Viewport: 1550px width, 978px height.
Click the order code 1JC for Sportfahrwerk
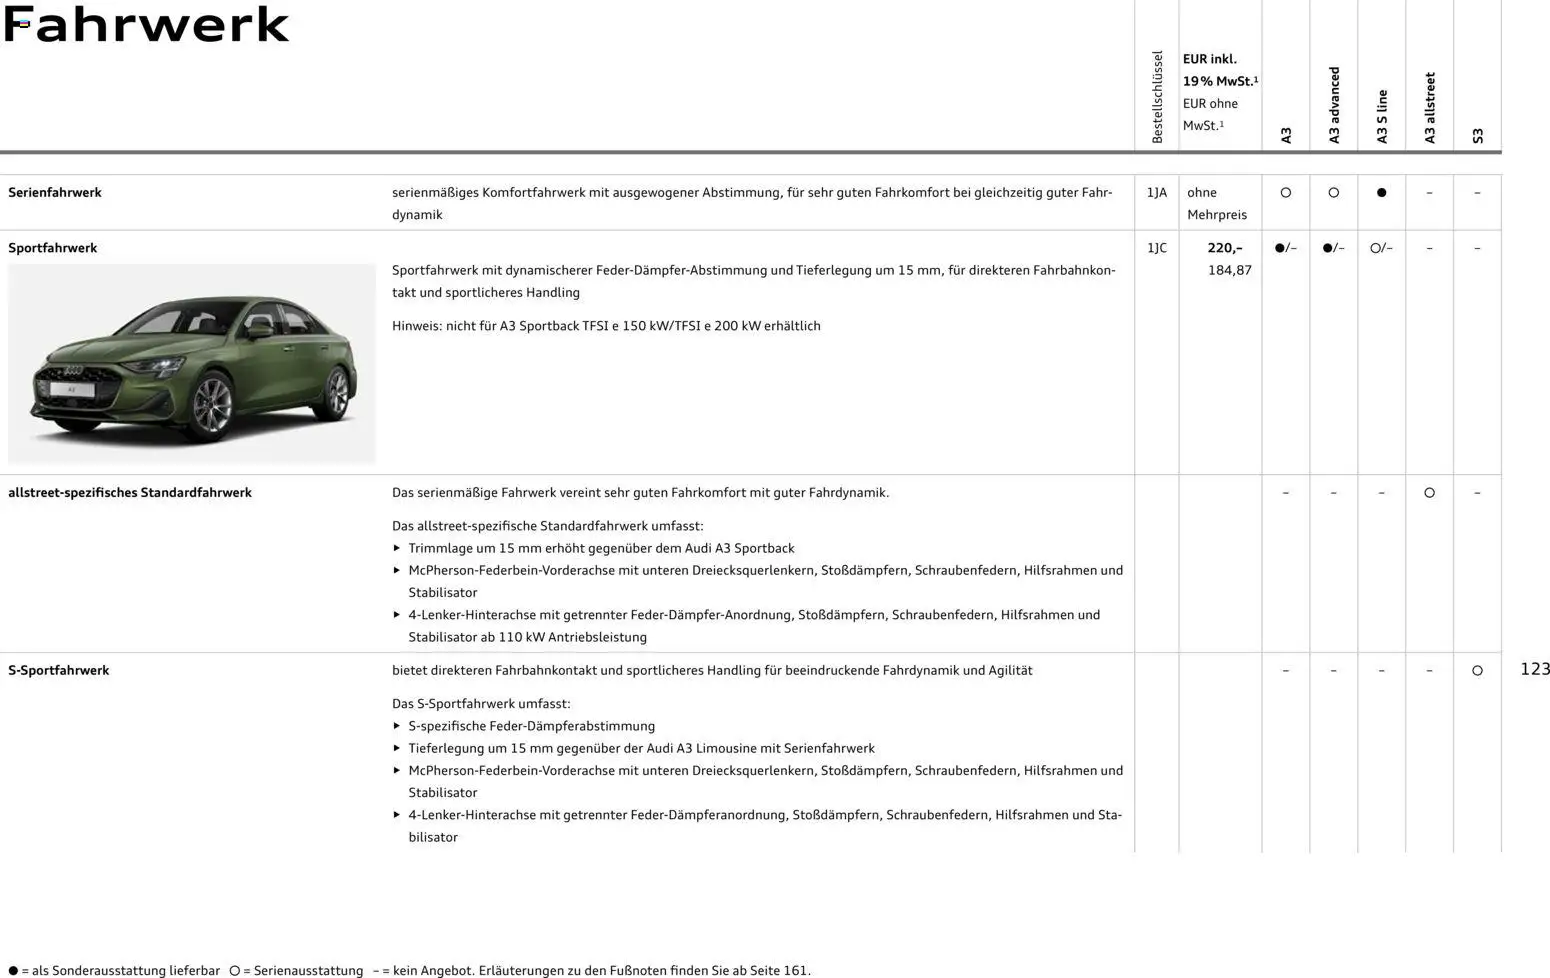point(1157,247)
